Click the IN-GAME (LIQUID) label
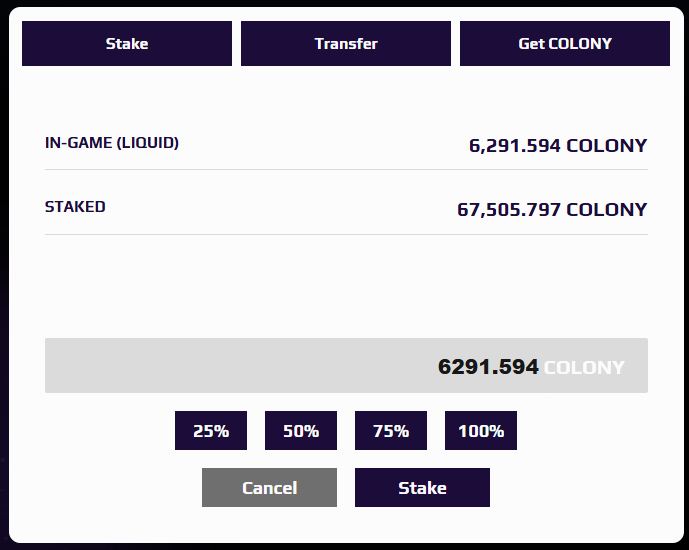This screenshot has width=689, height=550. pyautogui.click(x=112, y=143)
